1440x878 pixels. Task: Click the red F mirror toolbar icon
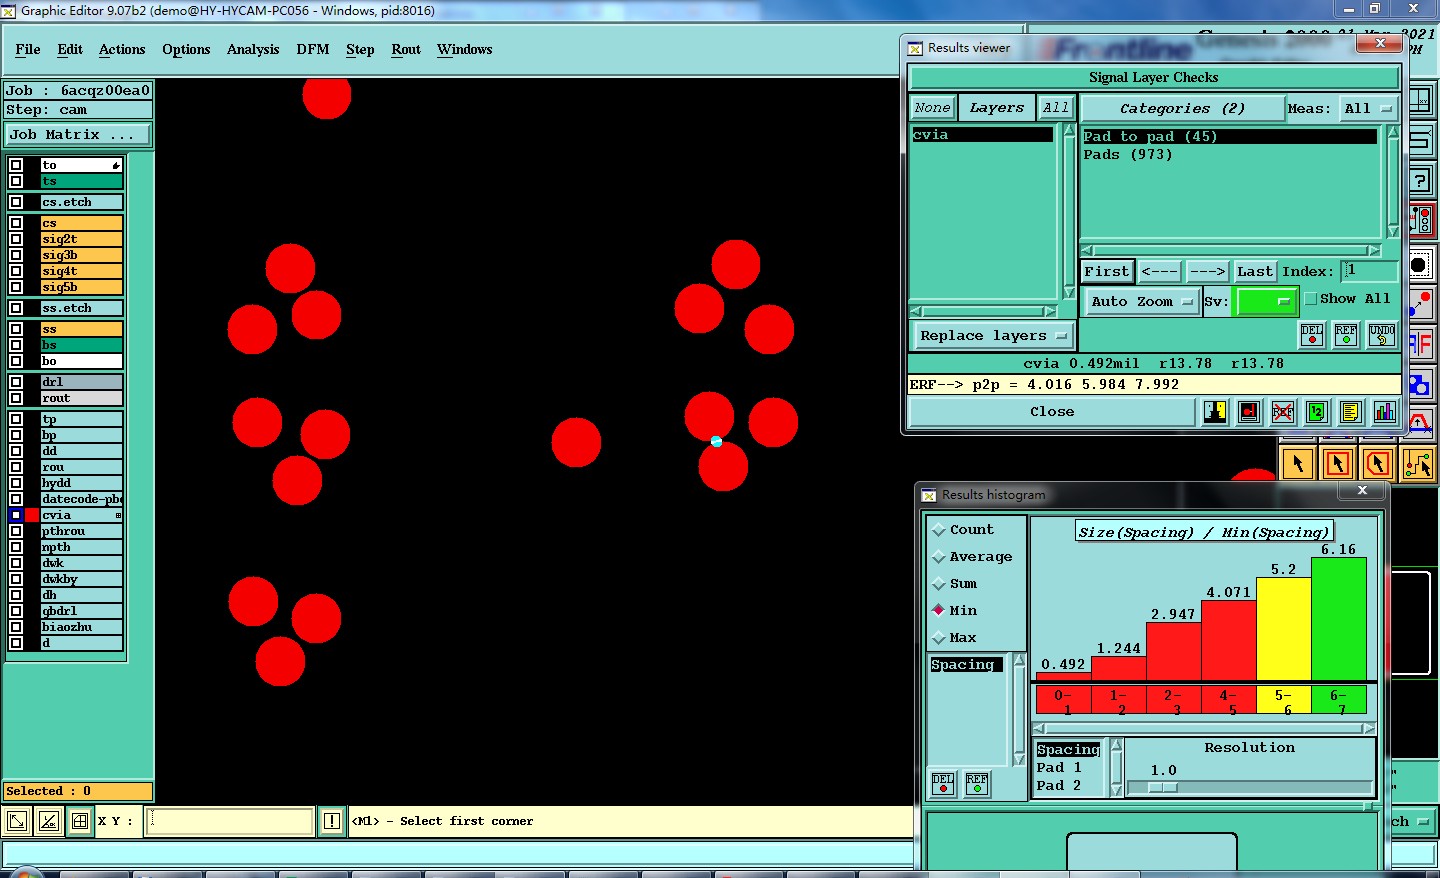1421,344
